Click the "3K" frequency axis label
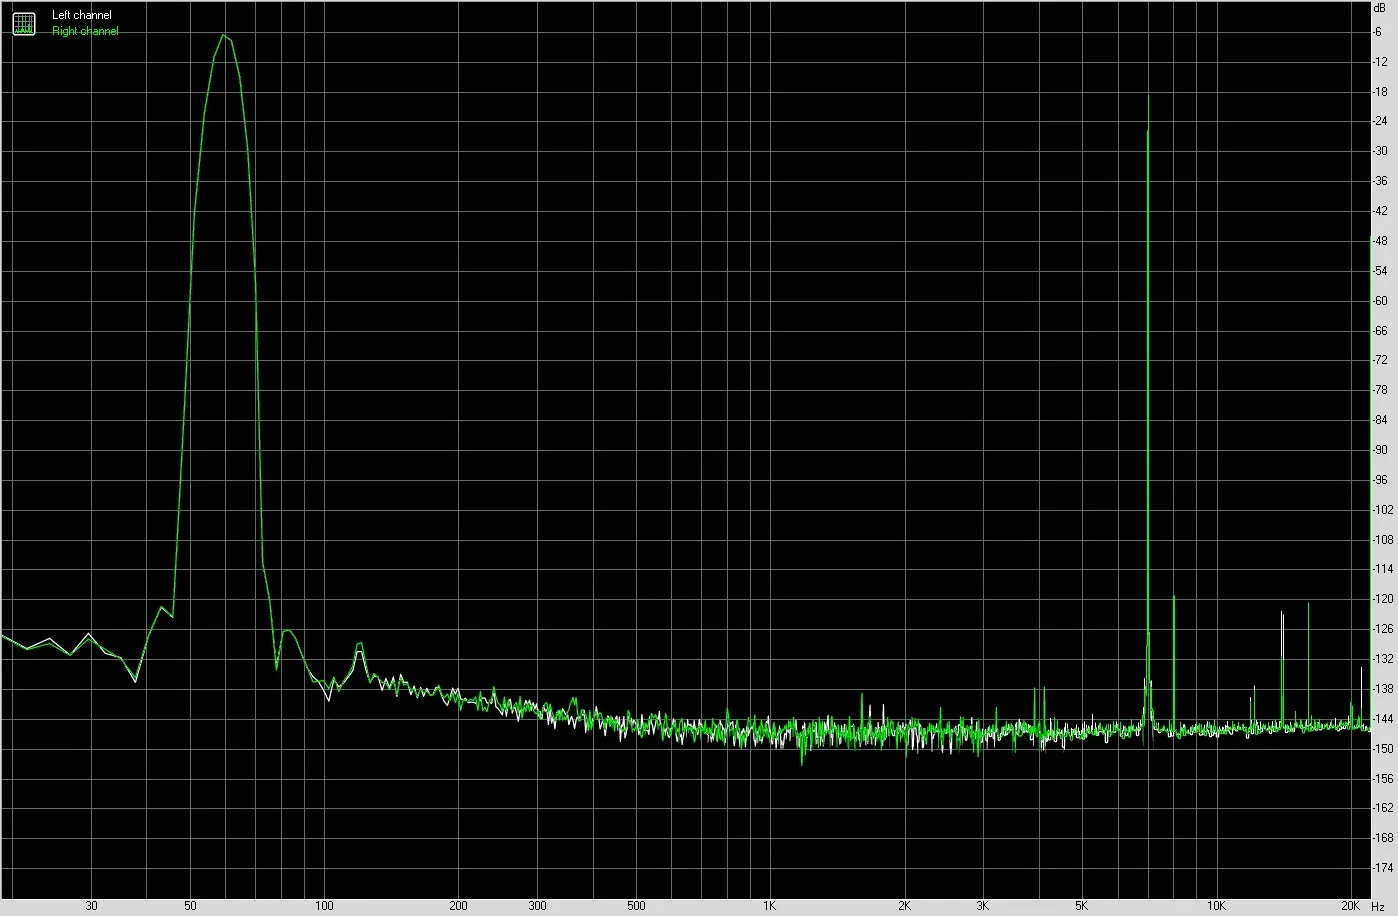Image resolution: width=1398 pixels, height=916 pixels. point(983,906)
